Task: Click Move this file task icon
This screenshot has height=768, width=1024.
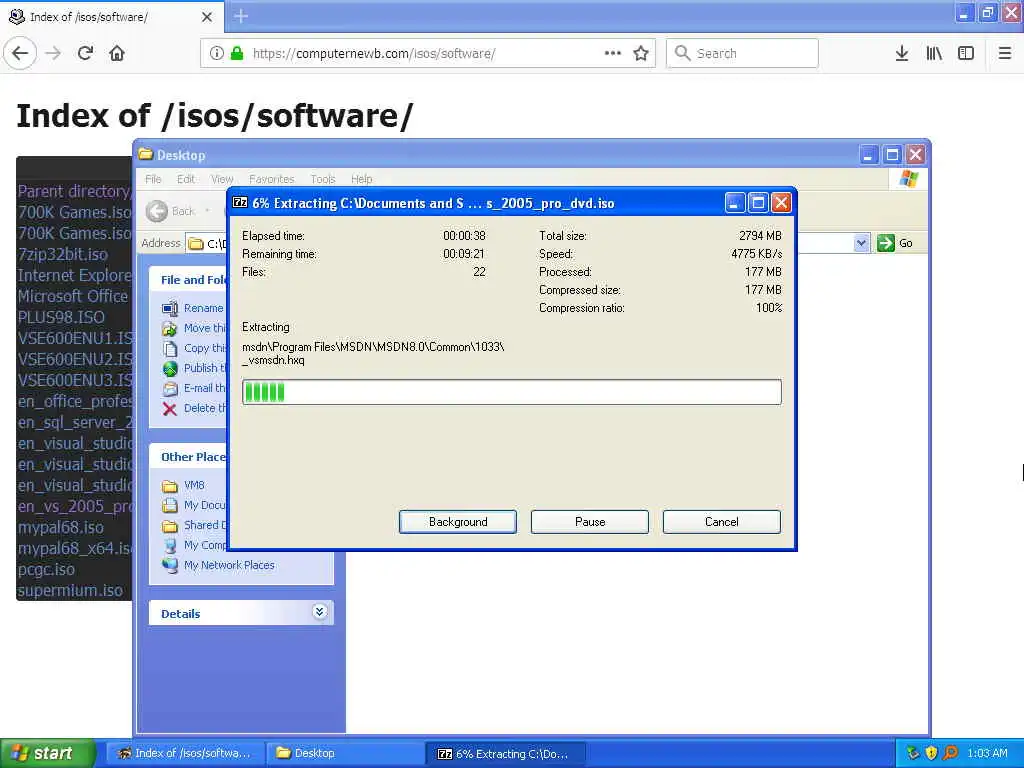Action: click(170, 328)
